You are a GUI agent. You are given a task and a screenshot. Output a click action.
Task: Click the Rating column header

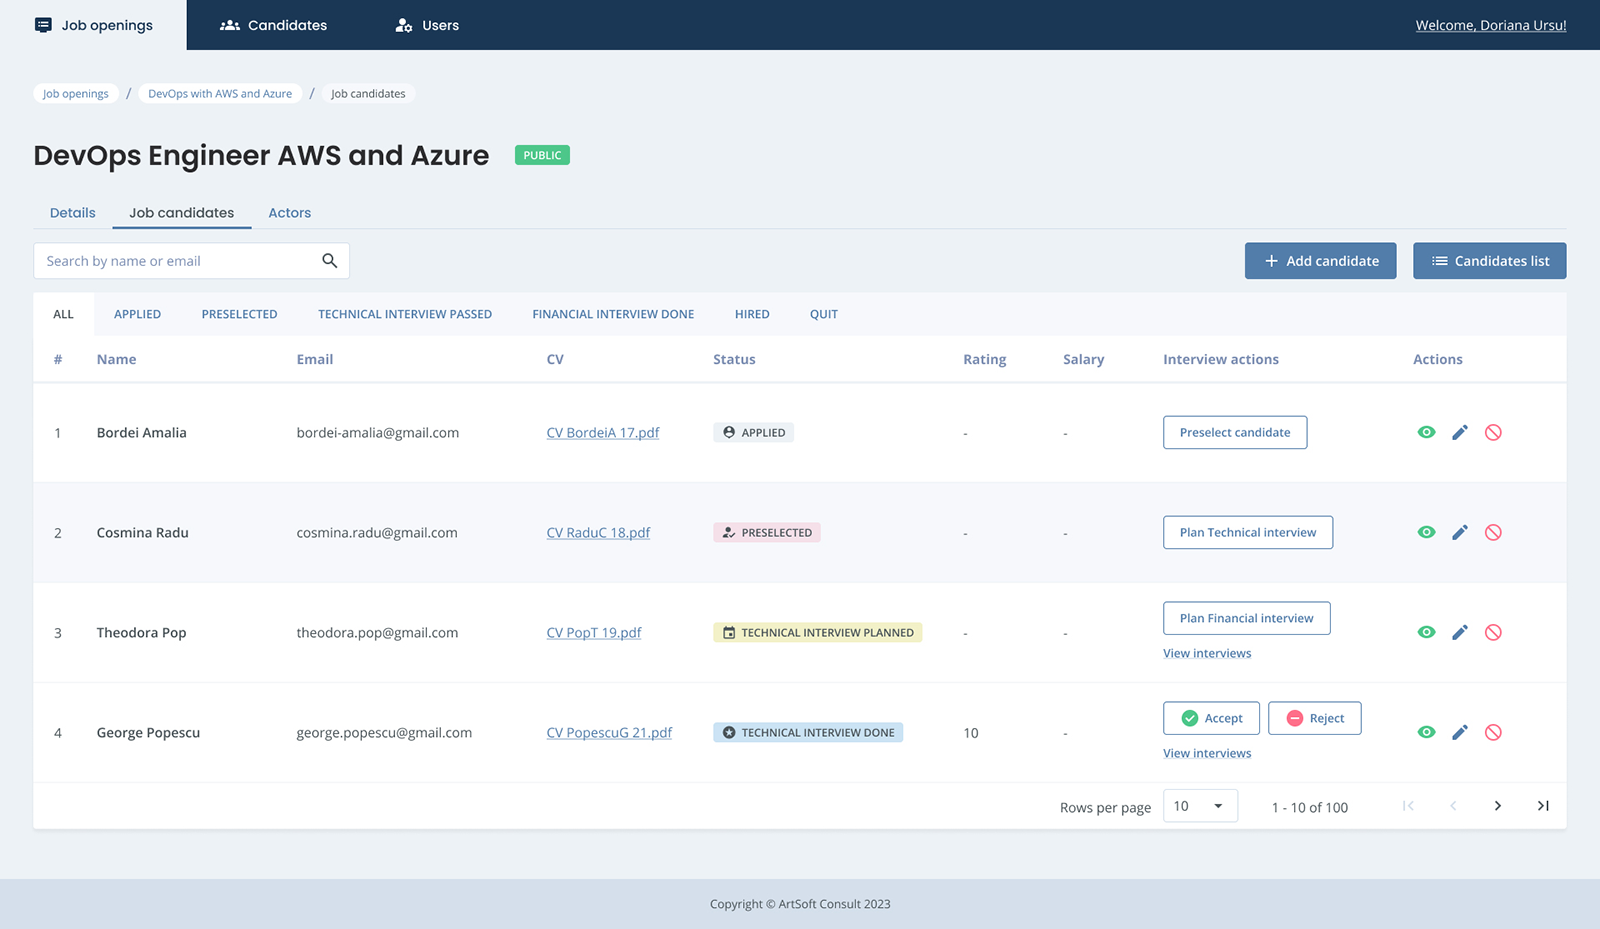pos(985,360)
